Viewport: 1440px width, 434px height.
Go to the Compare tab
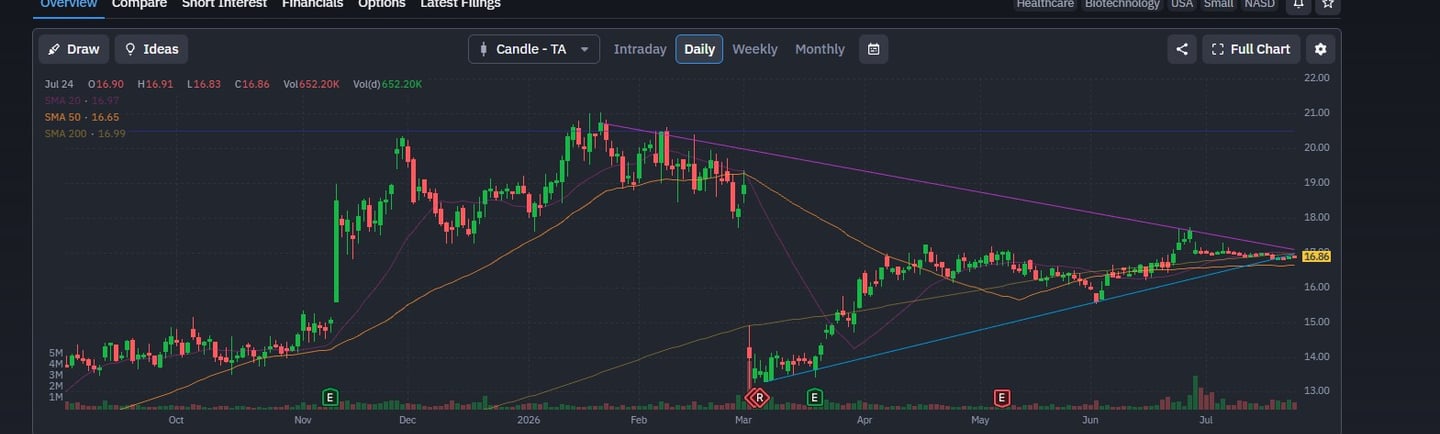[x=139, y=4]
